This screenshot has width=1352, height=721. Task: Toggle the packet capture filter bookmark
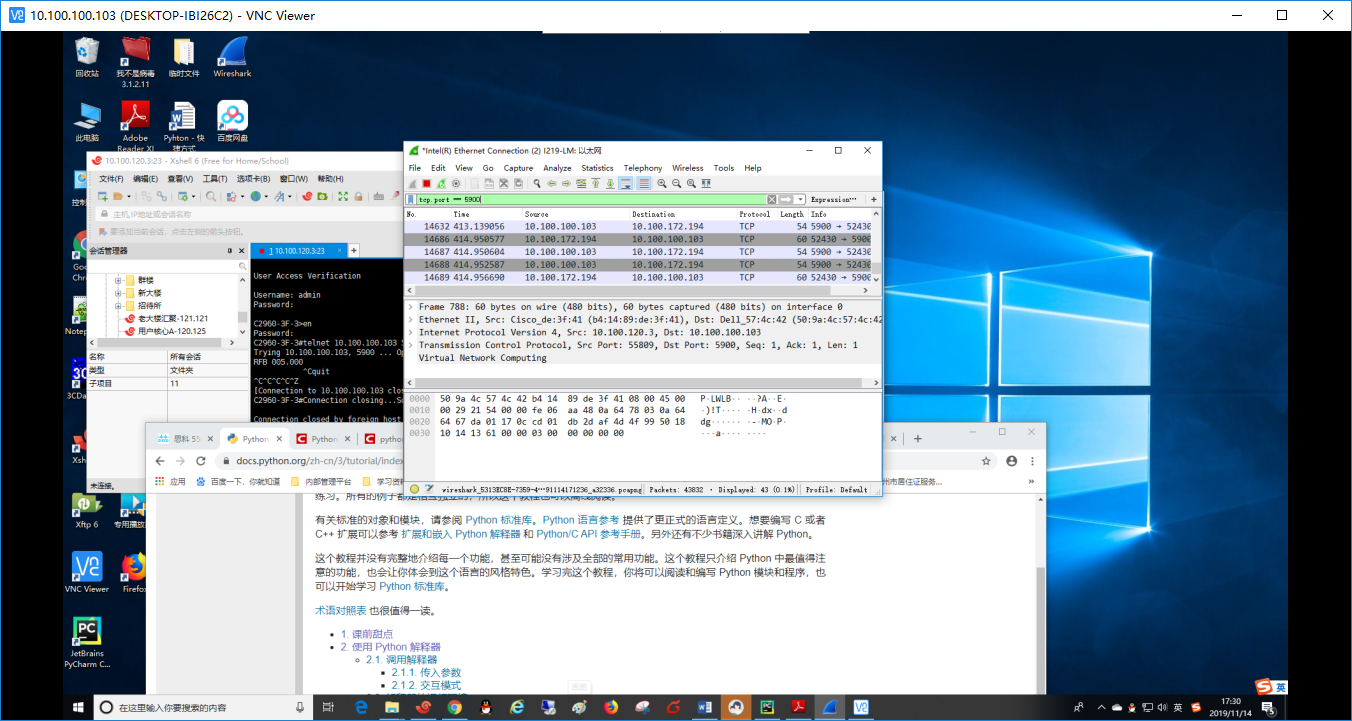[x=409, y=199]
